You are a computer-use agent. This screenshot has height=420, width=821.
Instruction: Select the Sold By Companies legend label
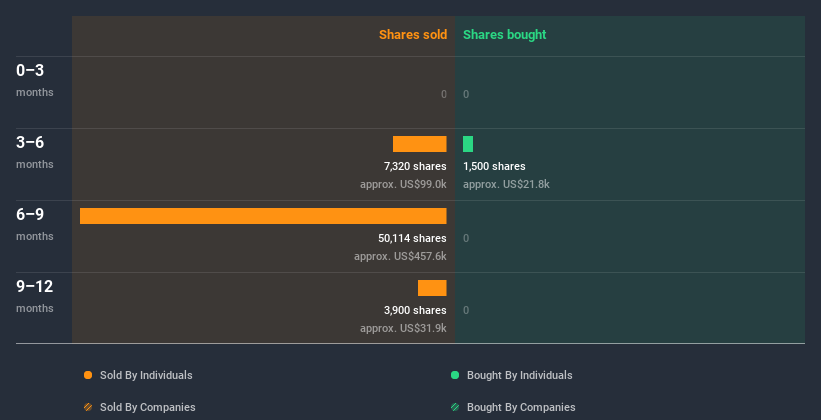(148, 407)
